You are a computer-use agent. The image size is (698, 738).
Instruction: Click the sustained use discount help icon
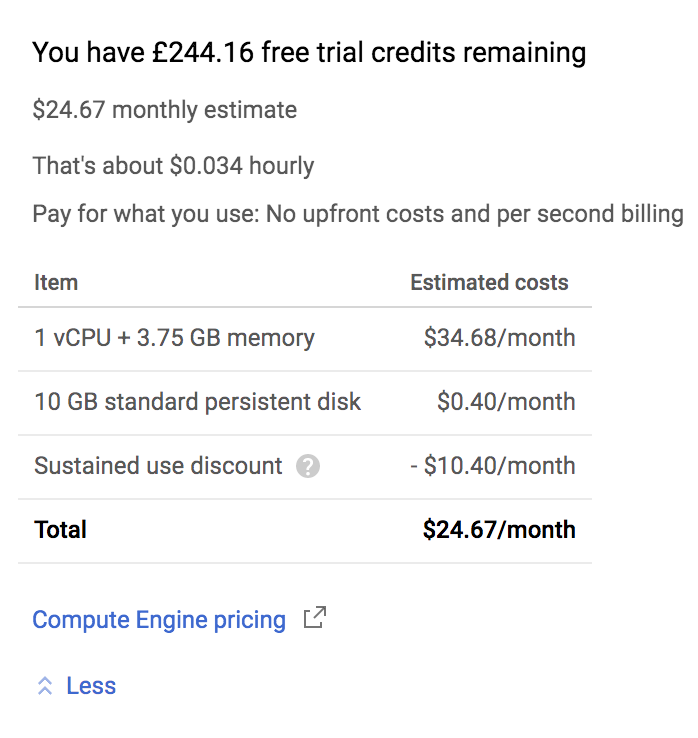[308, 466]
